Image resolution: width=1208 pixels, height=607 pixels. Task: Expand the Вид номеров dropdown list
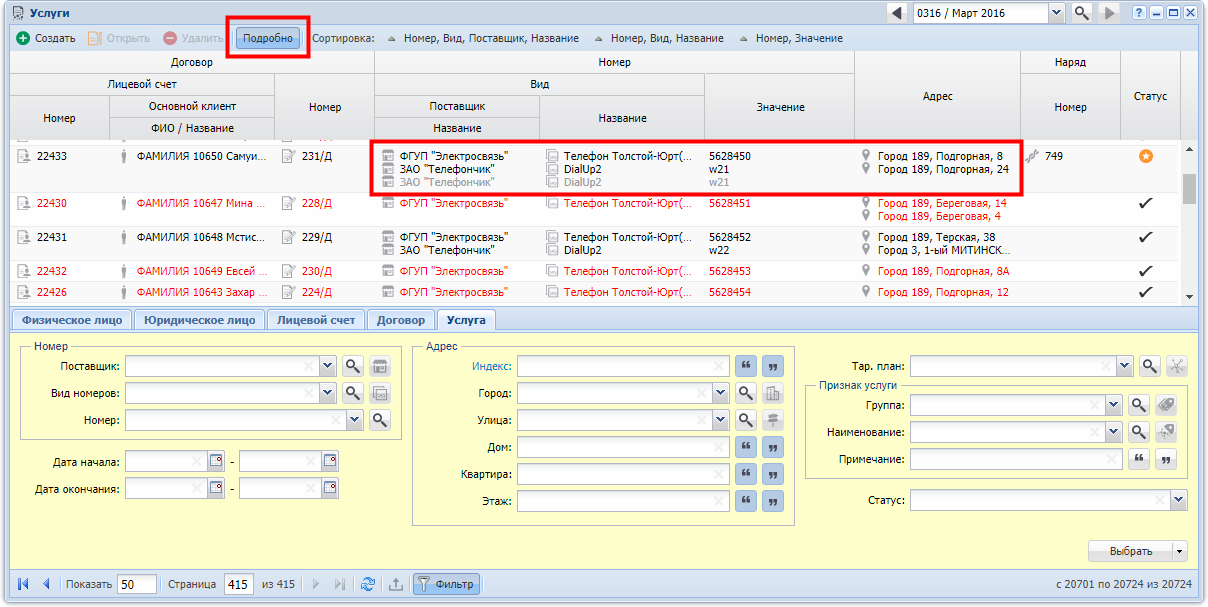click(x=328, y=393)
